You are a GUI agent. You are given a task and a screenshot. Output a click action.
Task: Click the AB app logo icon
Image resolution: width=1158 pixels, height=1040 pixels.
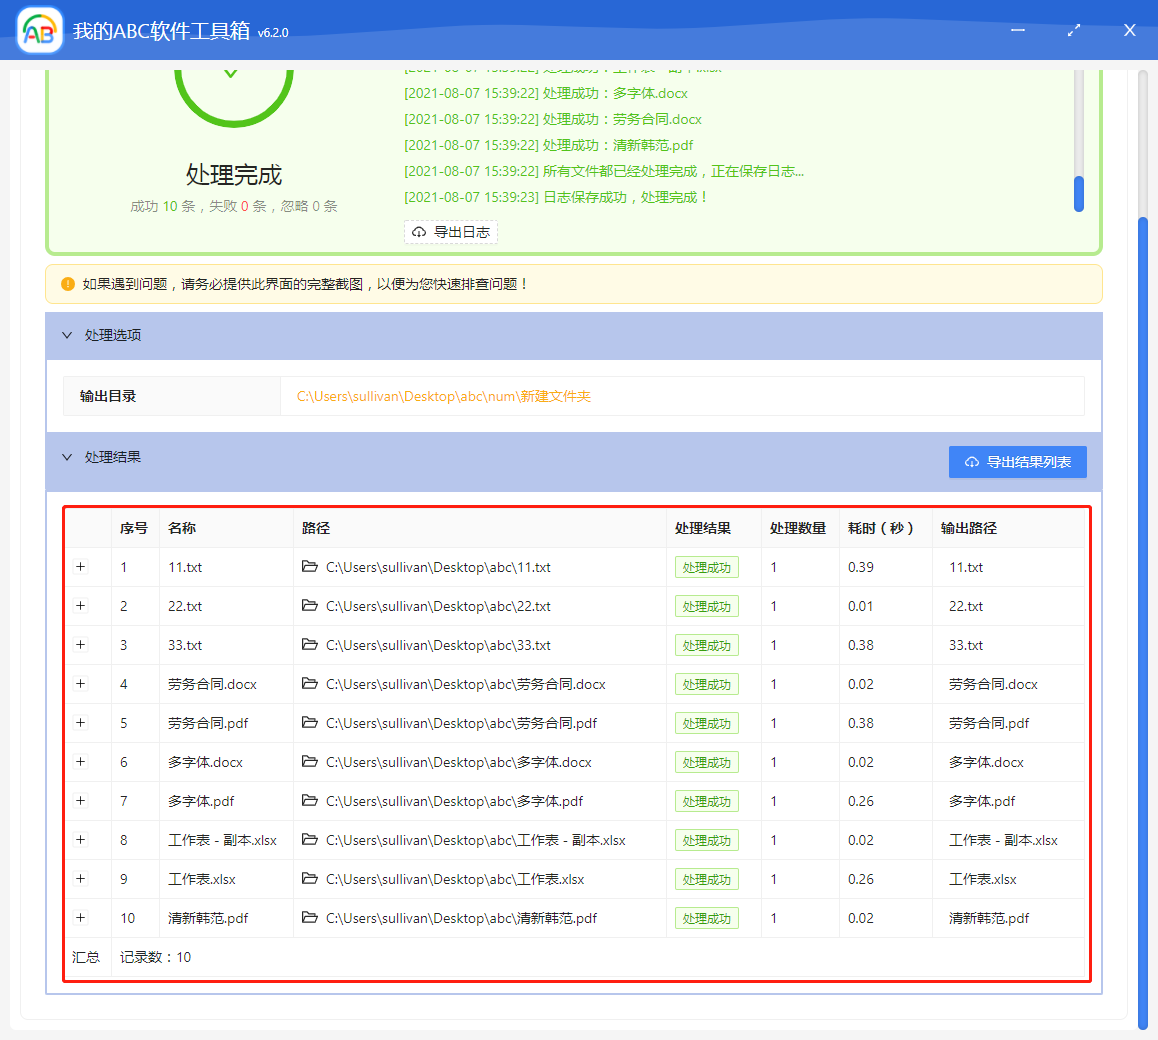(39, 30)
